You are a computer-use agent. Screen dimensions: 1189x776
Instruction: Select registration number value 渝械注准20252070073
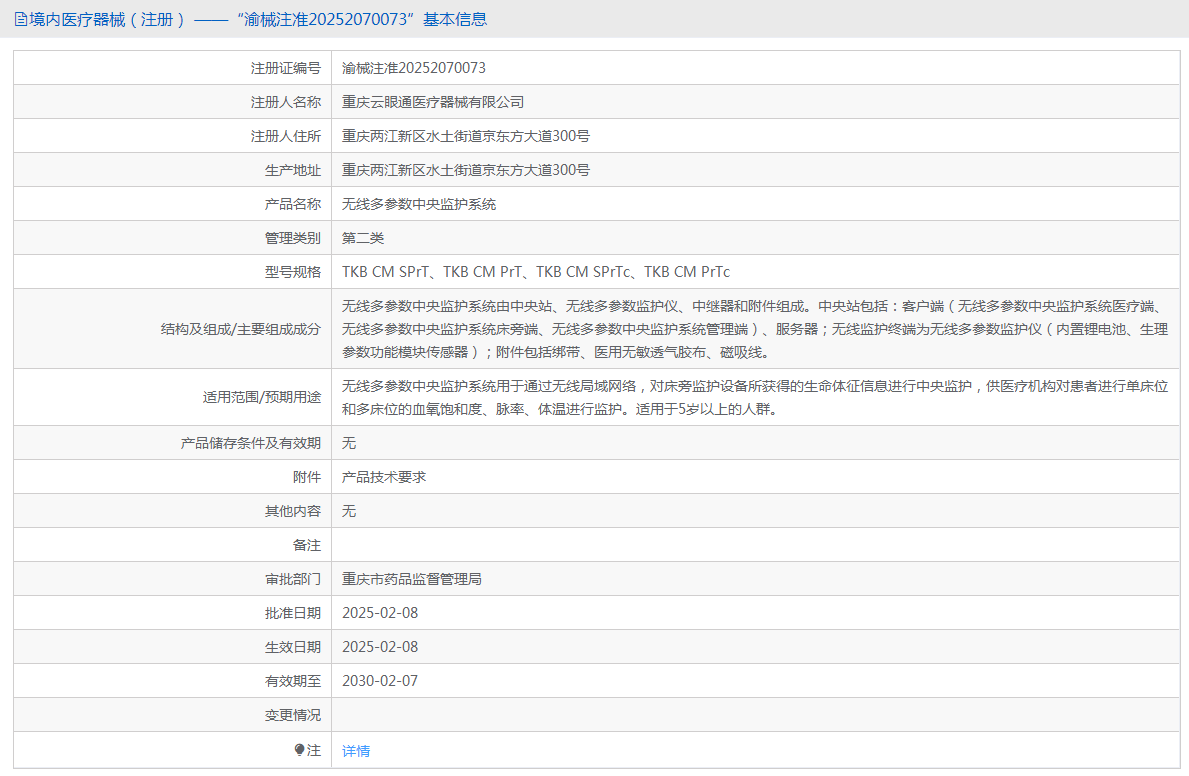pyautogui.click(x=413, y=68)
